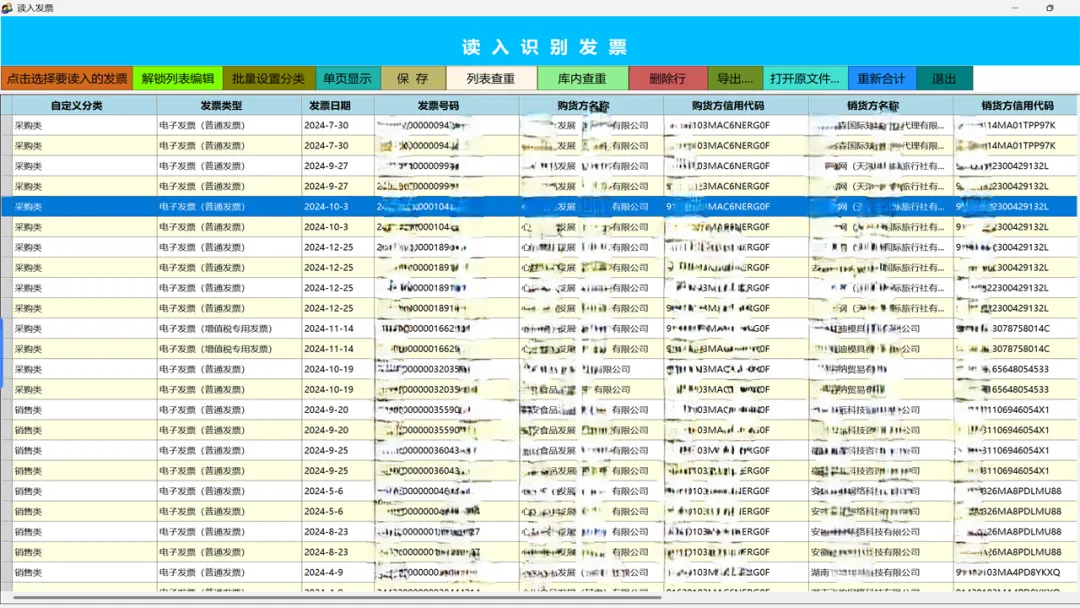Click 解锁列表编辑 button
The height and width of the screenshot is (608, 1080).
coord(178,78)
